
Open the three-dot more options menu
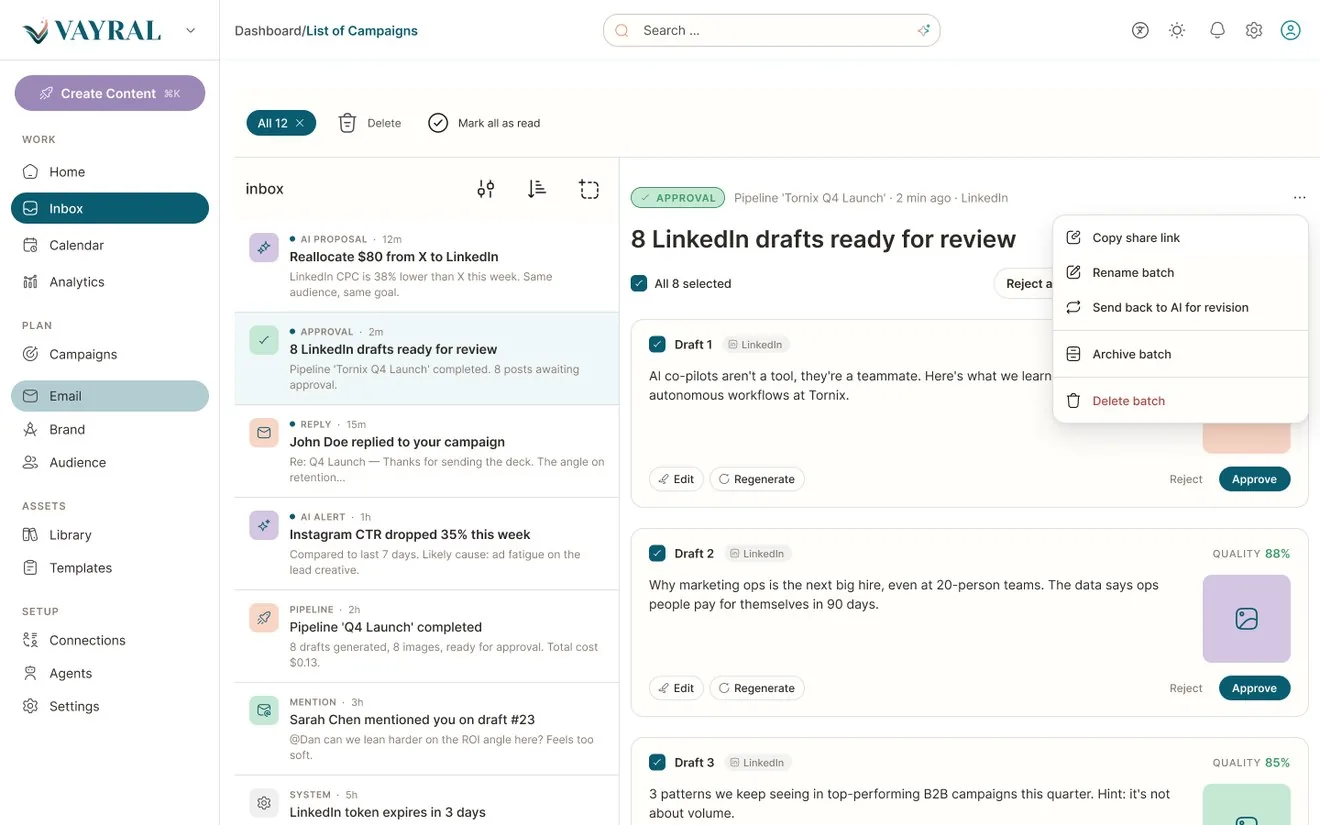(1299, 198)
